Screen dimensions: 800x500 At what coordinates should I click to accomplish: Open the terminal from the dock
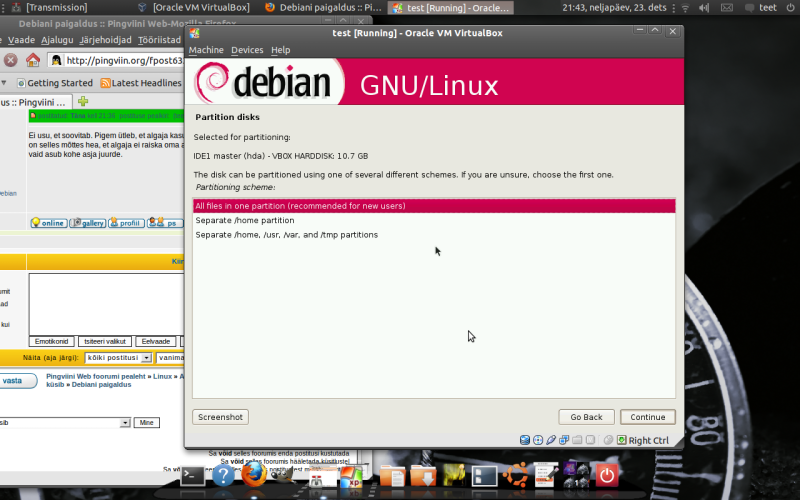pyautogui.click(x=193, y=476)
